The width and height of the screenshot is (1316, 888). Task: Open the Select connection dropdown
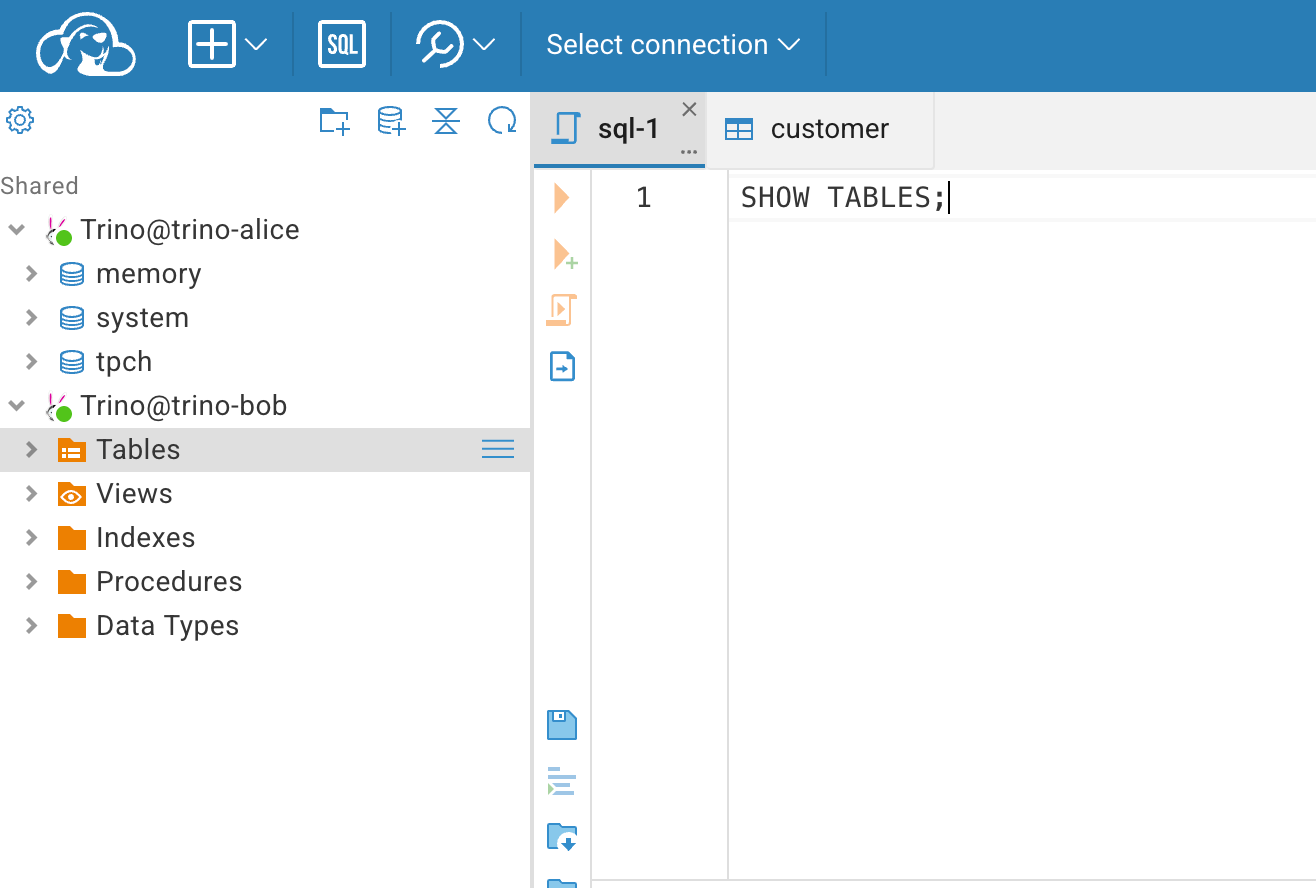[673, 45]
